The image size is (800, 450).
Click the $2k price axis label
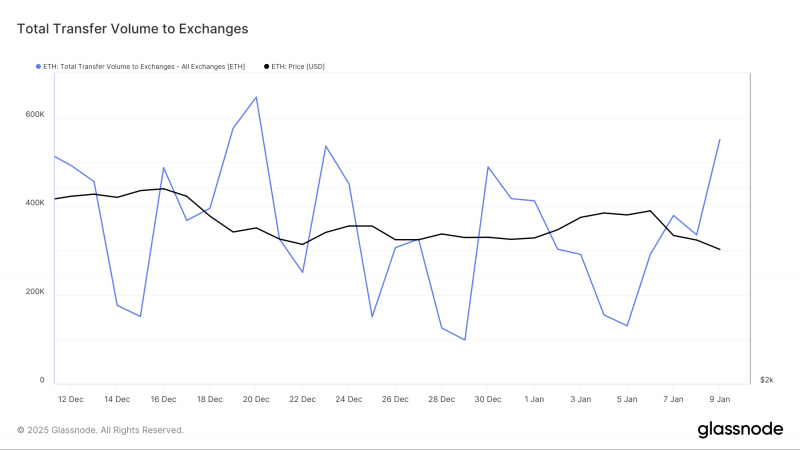(766, 380)
